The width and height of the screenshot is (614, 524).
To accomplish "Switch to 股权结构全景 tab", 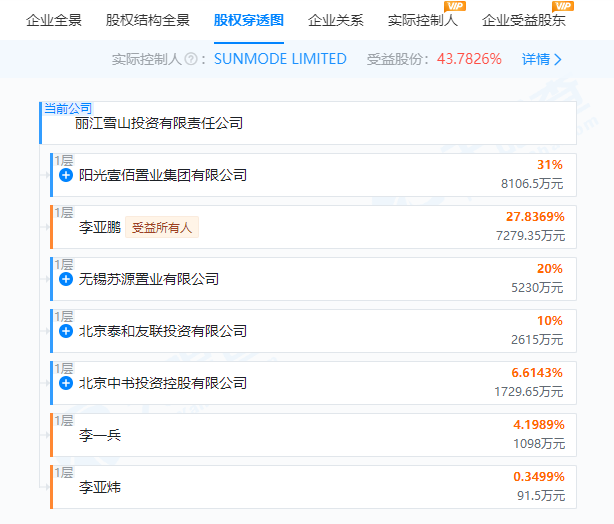I will click(x=148, y=20).
